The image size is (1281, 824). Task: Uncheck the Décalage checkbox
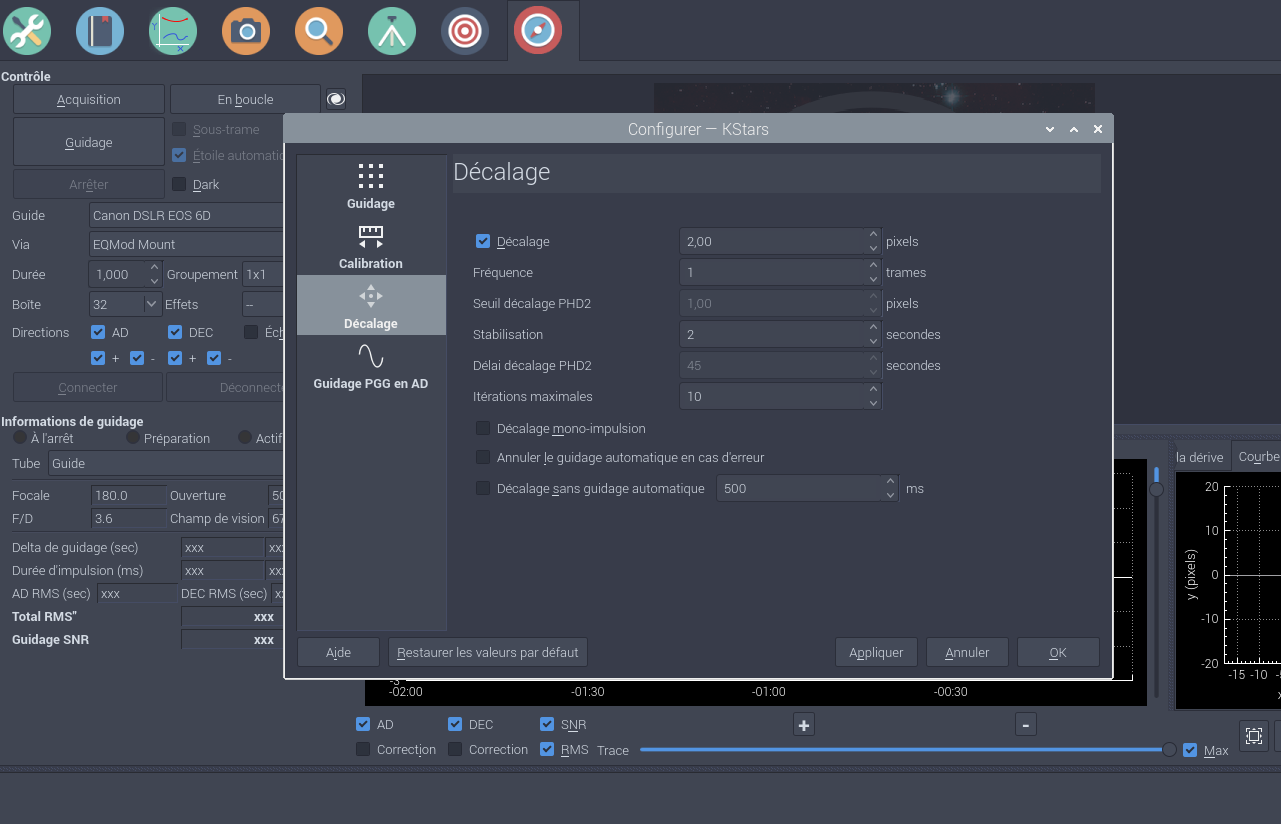483,241
